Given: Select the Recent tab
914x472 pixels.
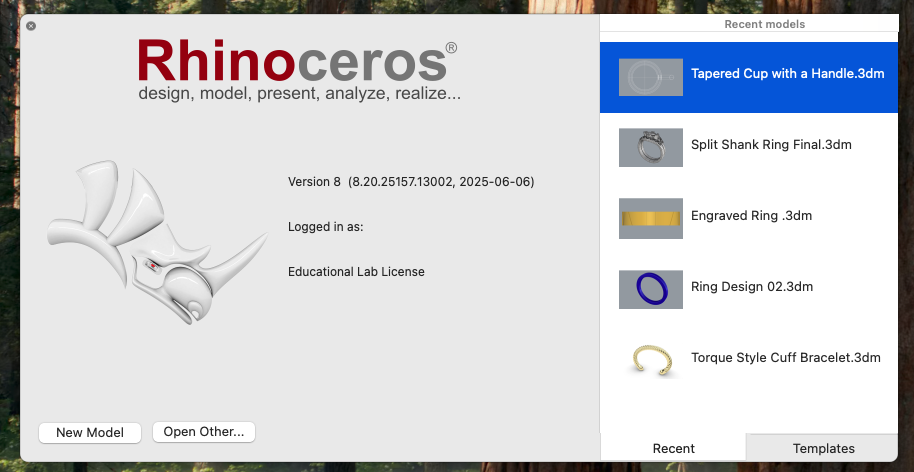Looking at the screenshot, I should (673, 448).
